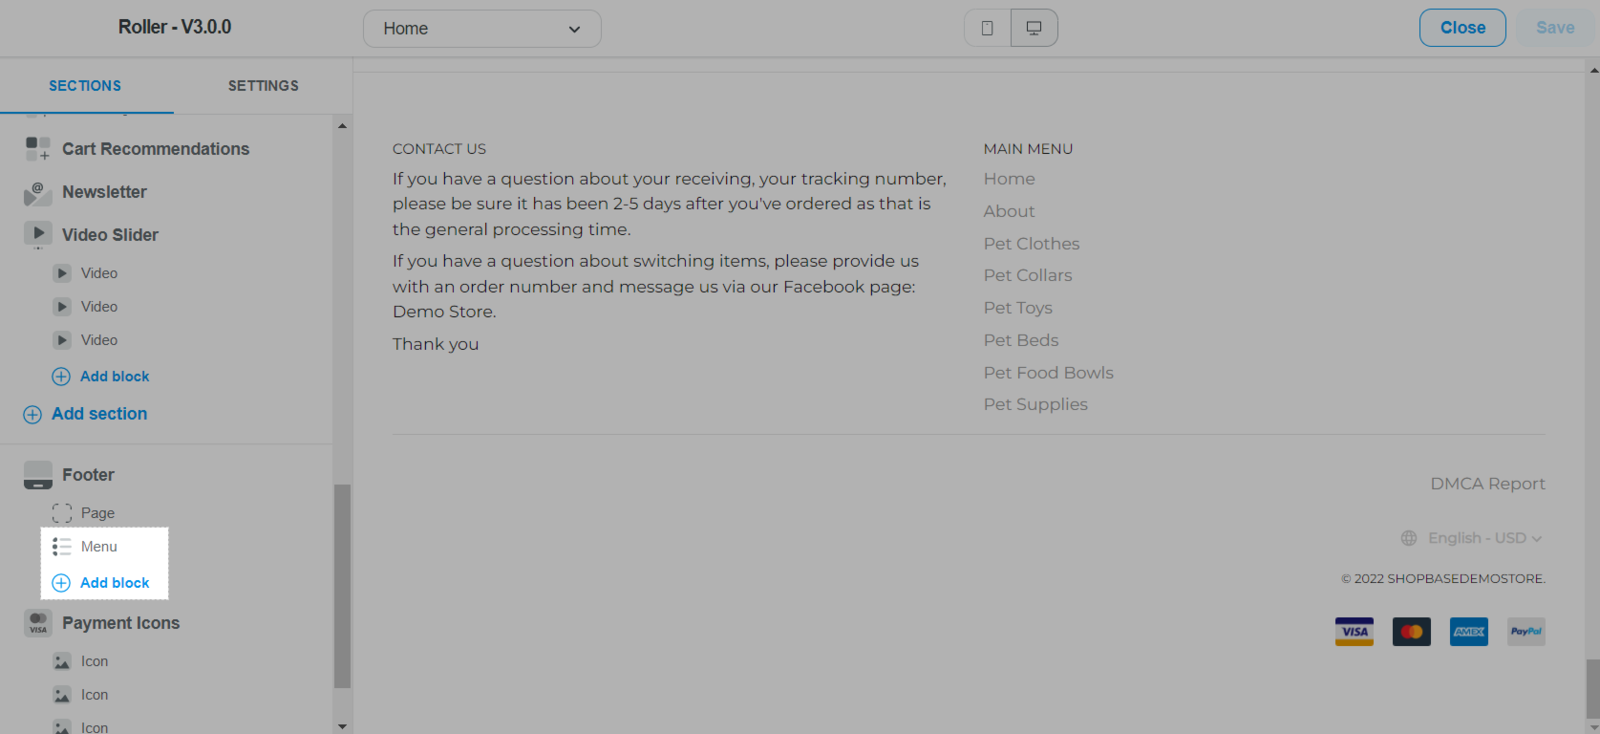Screen dimensions: 1600x734
Task: Click the DMCA Report link
Action: (1487, 484)
